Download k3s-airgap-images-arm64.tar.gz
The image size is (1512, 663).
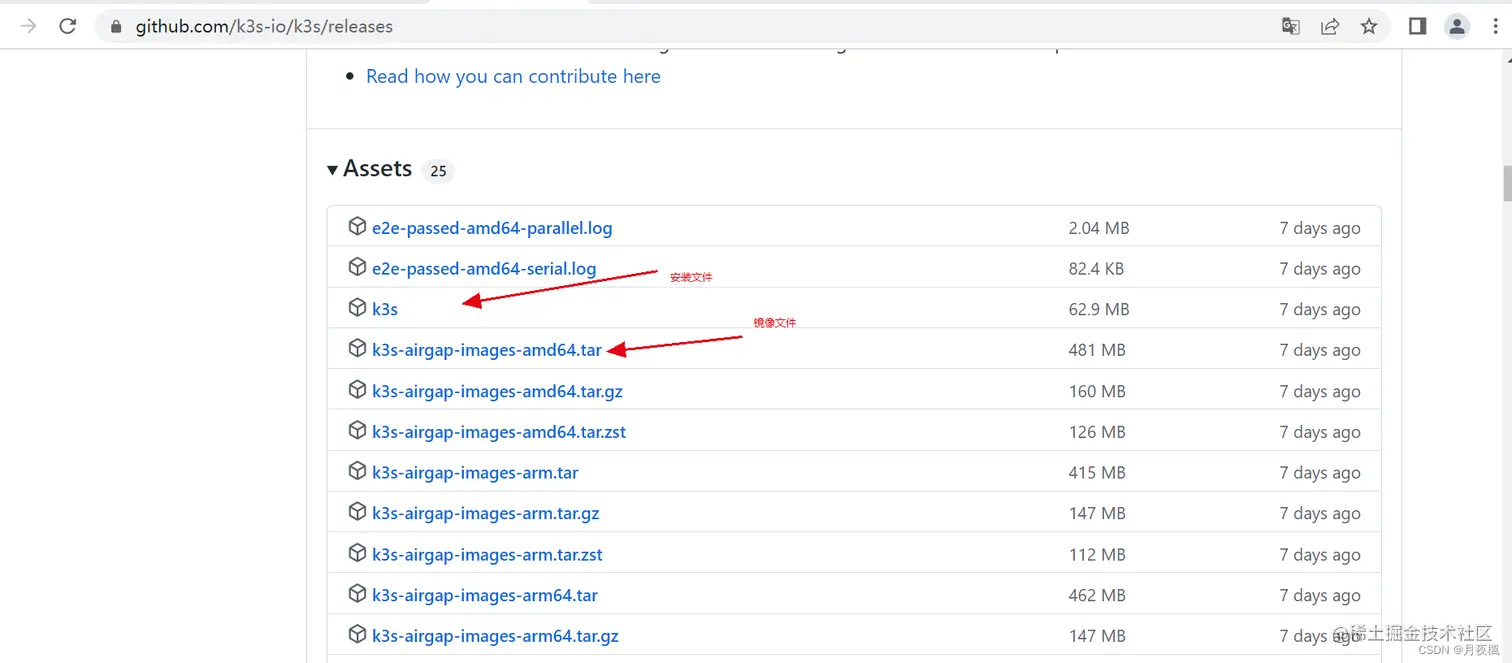tap(495, 636)
